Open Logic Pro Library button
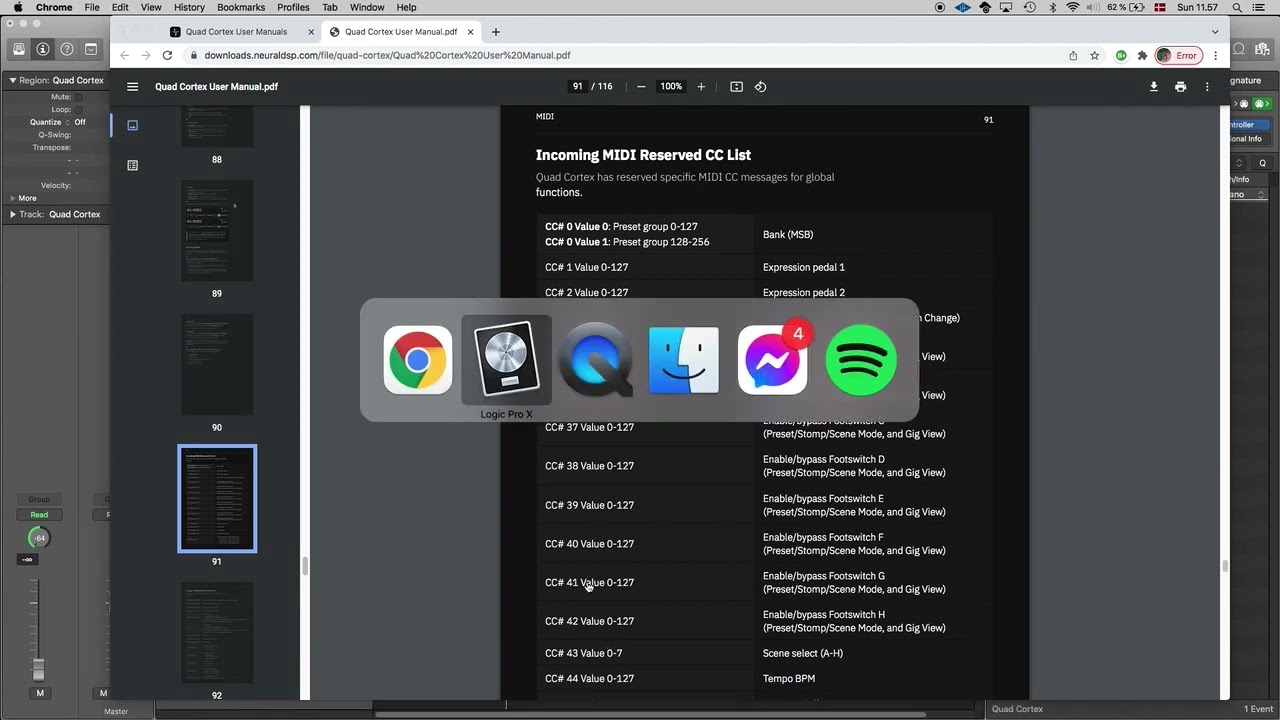Viewport: 1280px width, 720px height. click(x=19, y=49)
